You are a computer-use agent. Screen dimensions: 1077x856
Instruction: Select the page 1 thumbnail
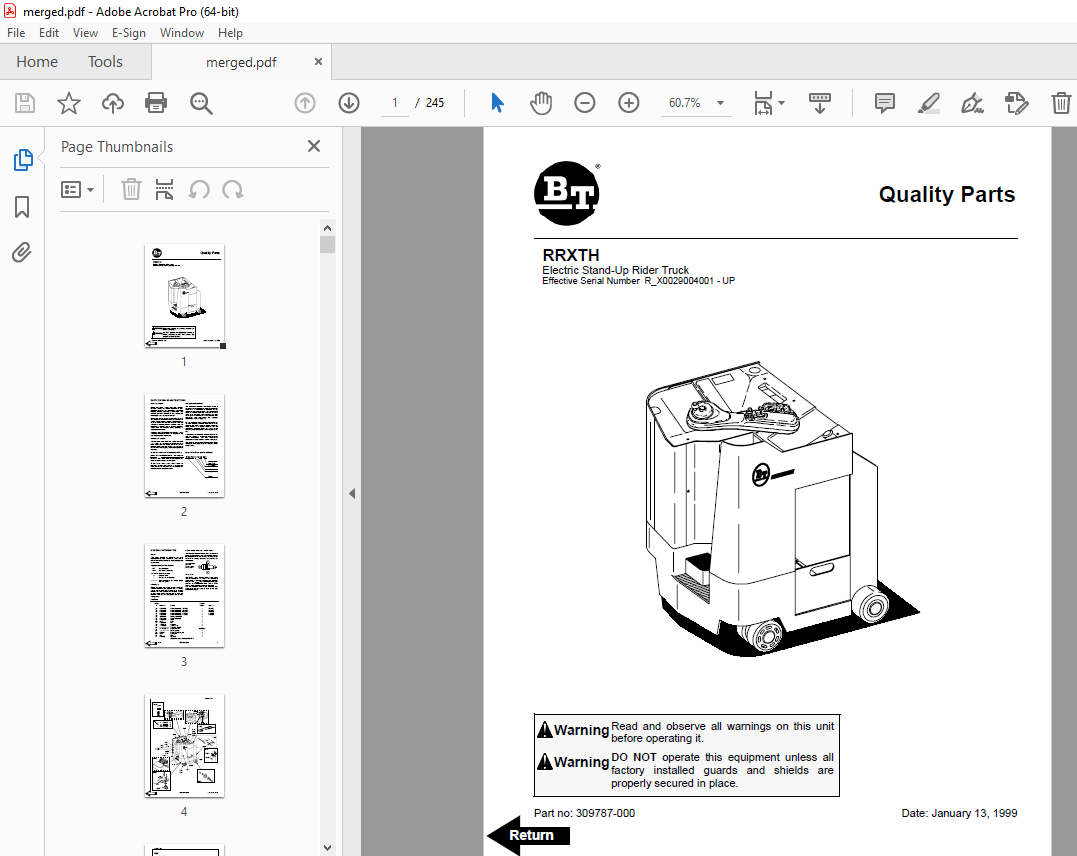184,296
